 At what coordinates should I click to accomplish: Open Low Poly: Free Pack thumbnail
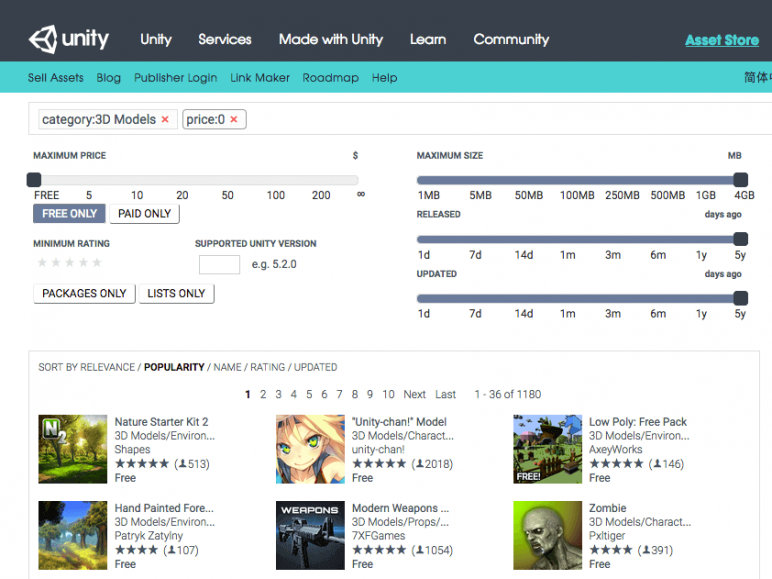547,449
